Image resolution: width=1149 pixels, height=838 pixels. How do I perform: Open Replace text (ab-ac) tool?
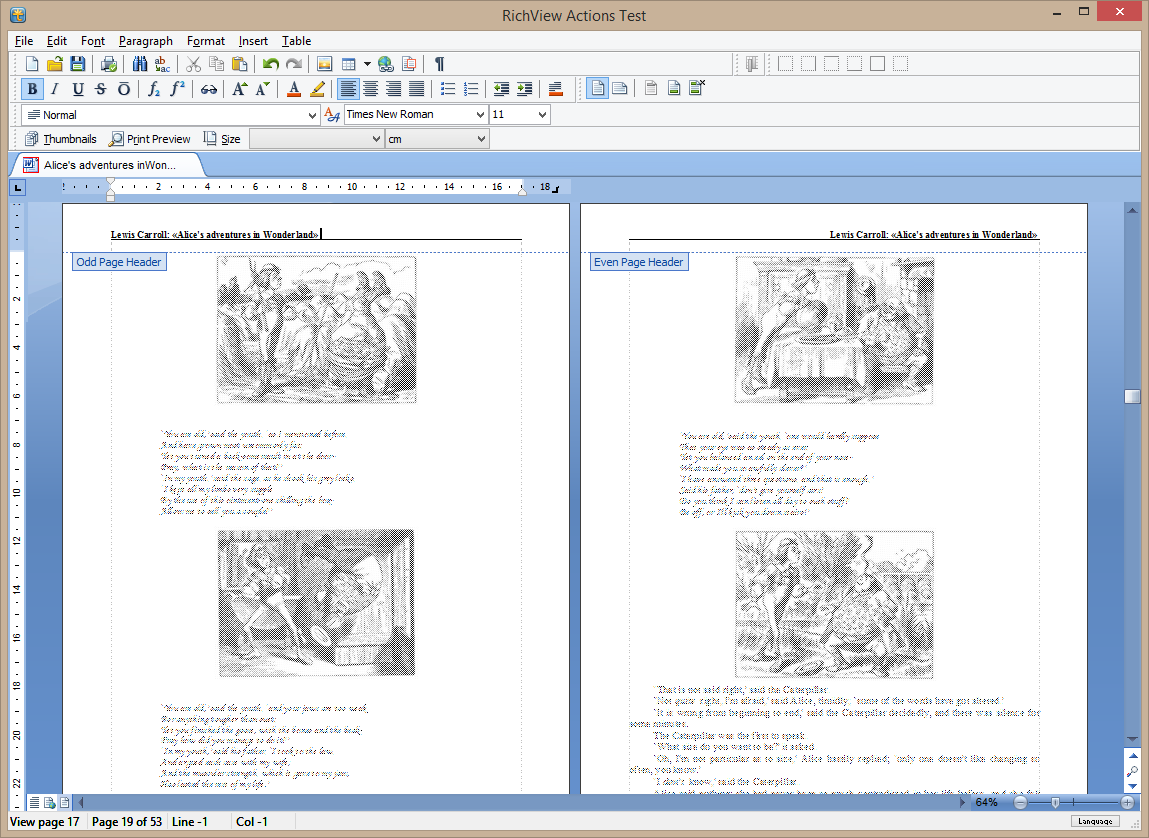coord(162,64)
